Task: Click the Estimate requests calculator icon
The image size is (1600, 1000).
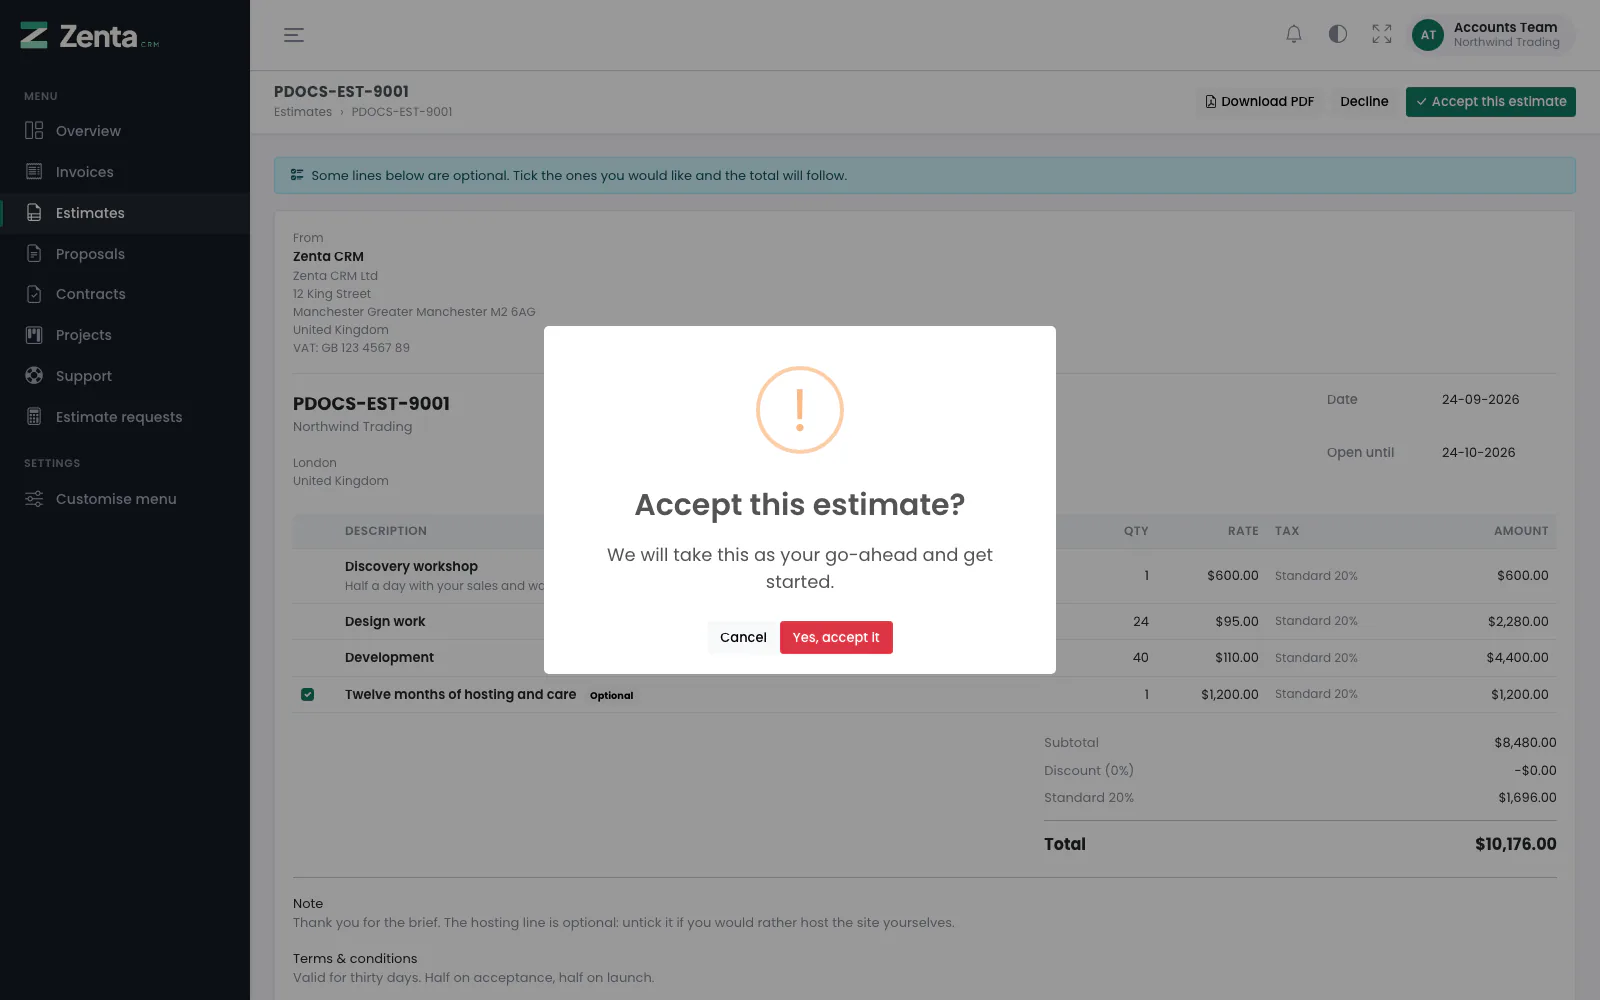Action: tap(34, 417)
